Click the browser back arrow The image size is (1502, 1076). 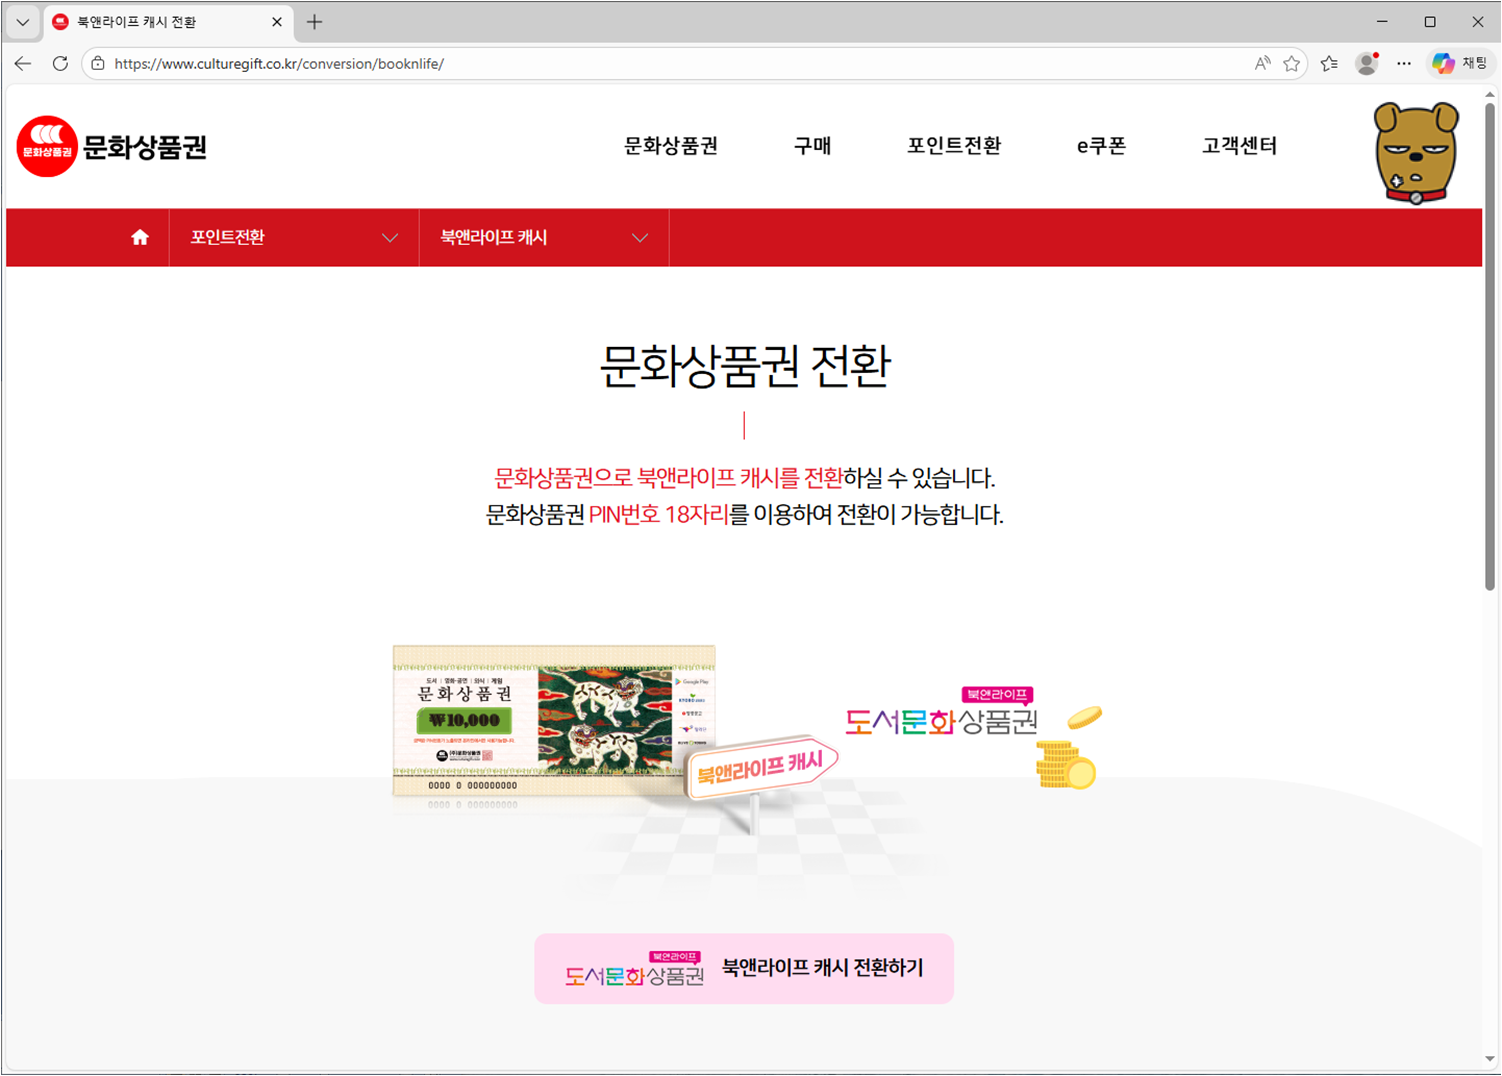point(23,63)
